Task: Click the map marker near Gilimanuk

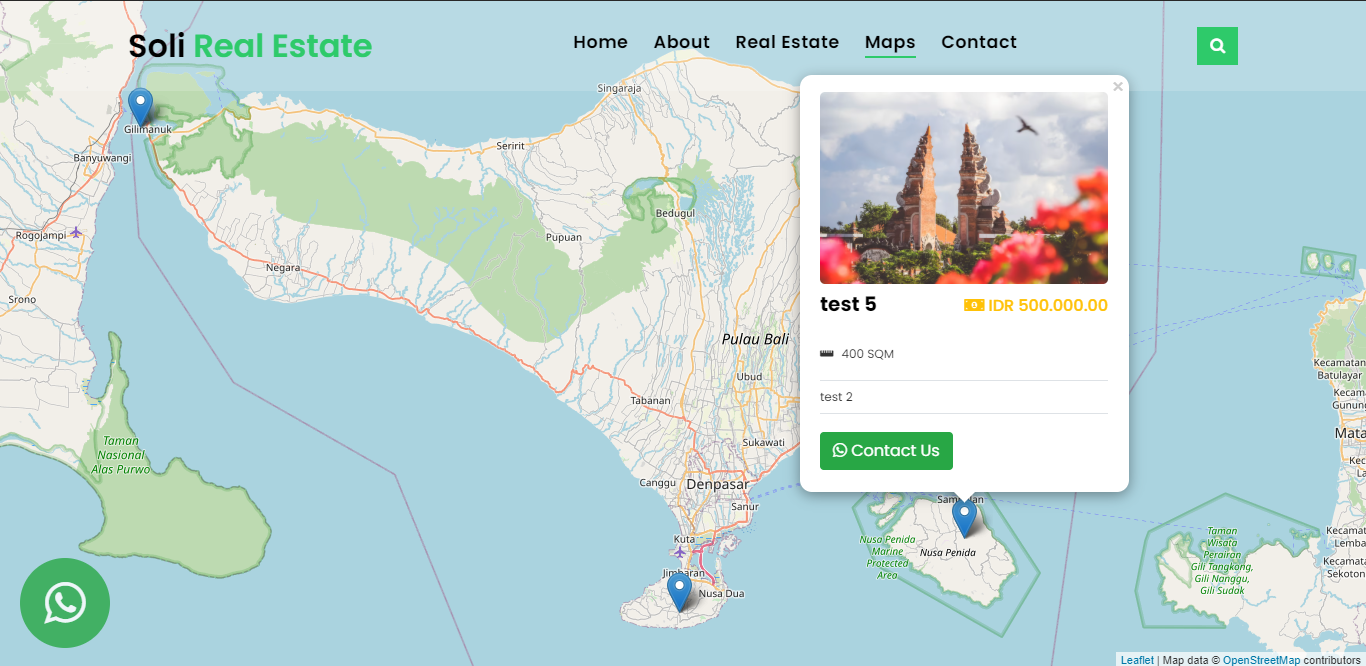Action: pyautogui.click(x=140, y=103)
